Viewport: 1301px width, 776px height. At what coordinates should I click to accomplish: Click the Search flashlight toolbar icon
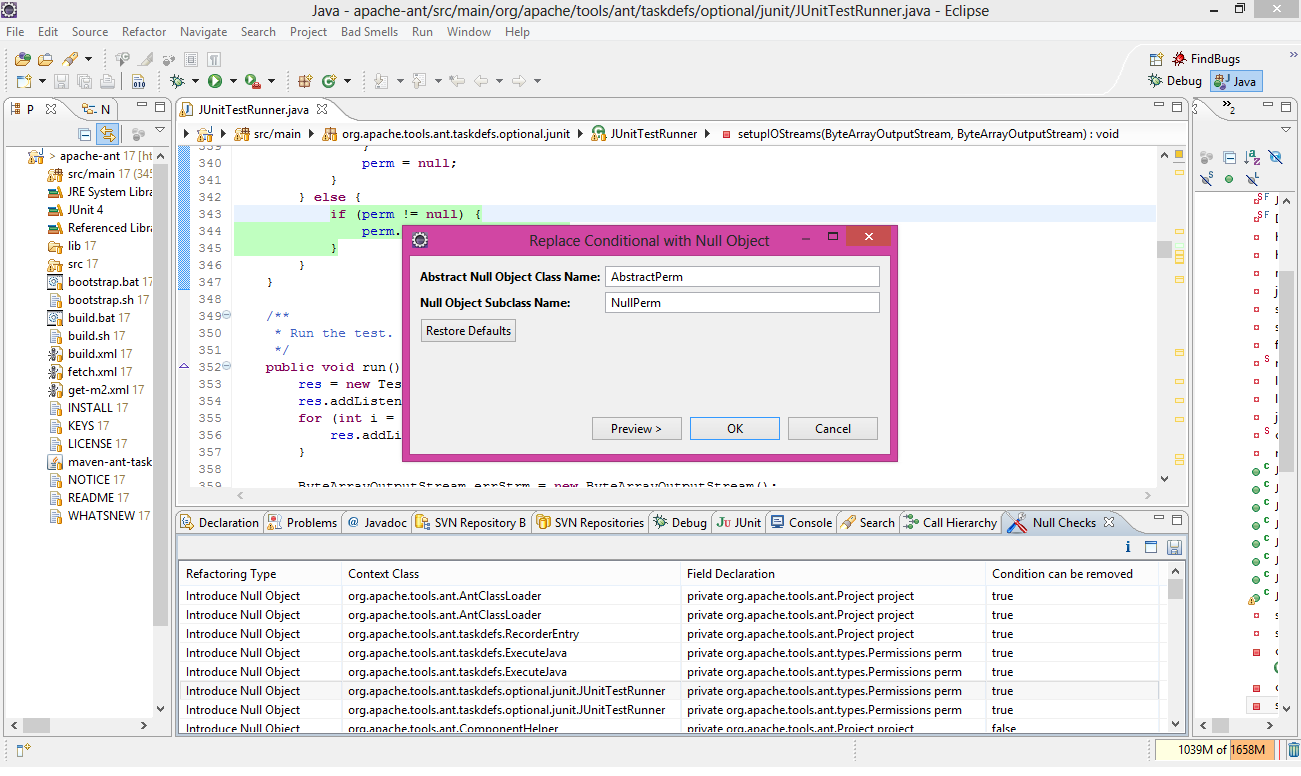tap(70, 59)
